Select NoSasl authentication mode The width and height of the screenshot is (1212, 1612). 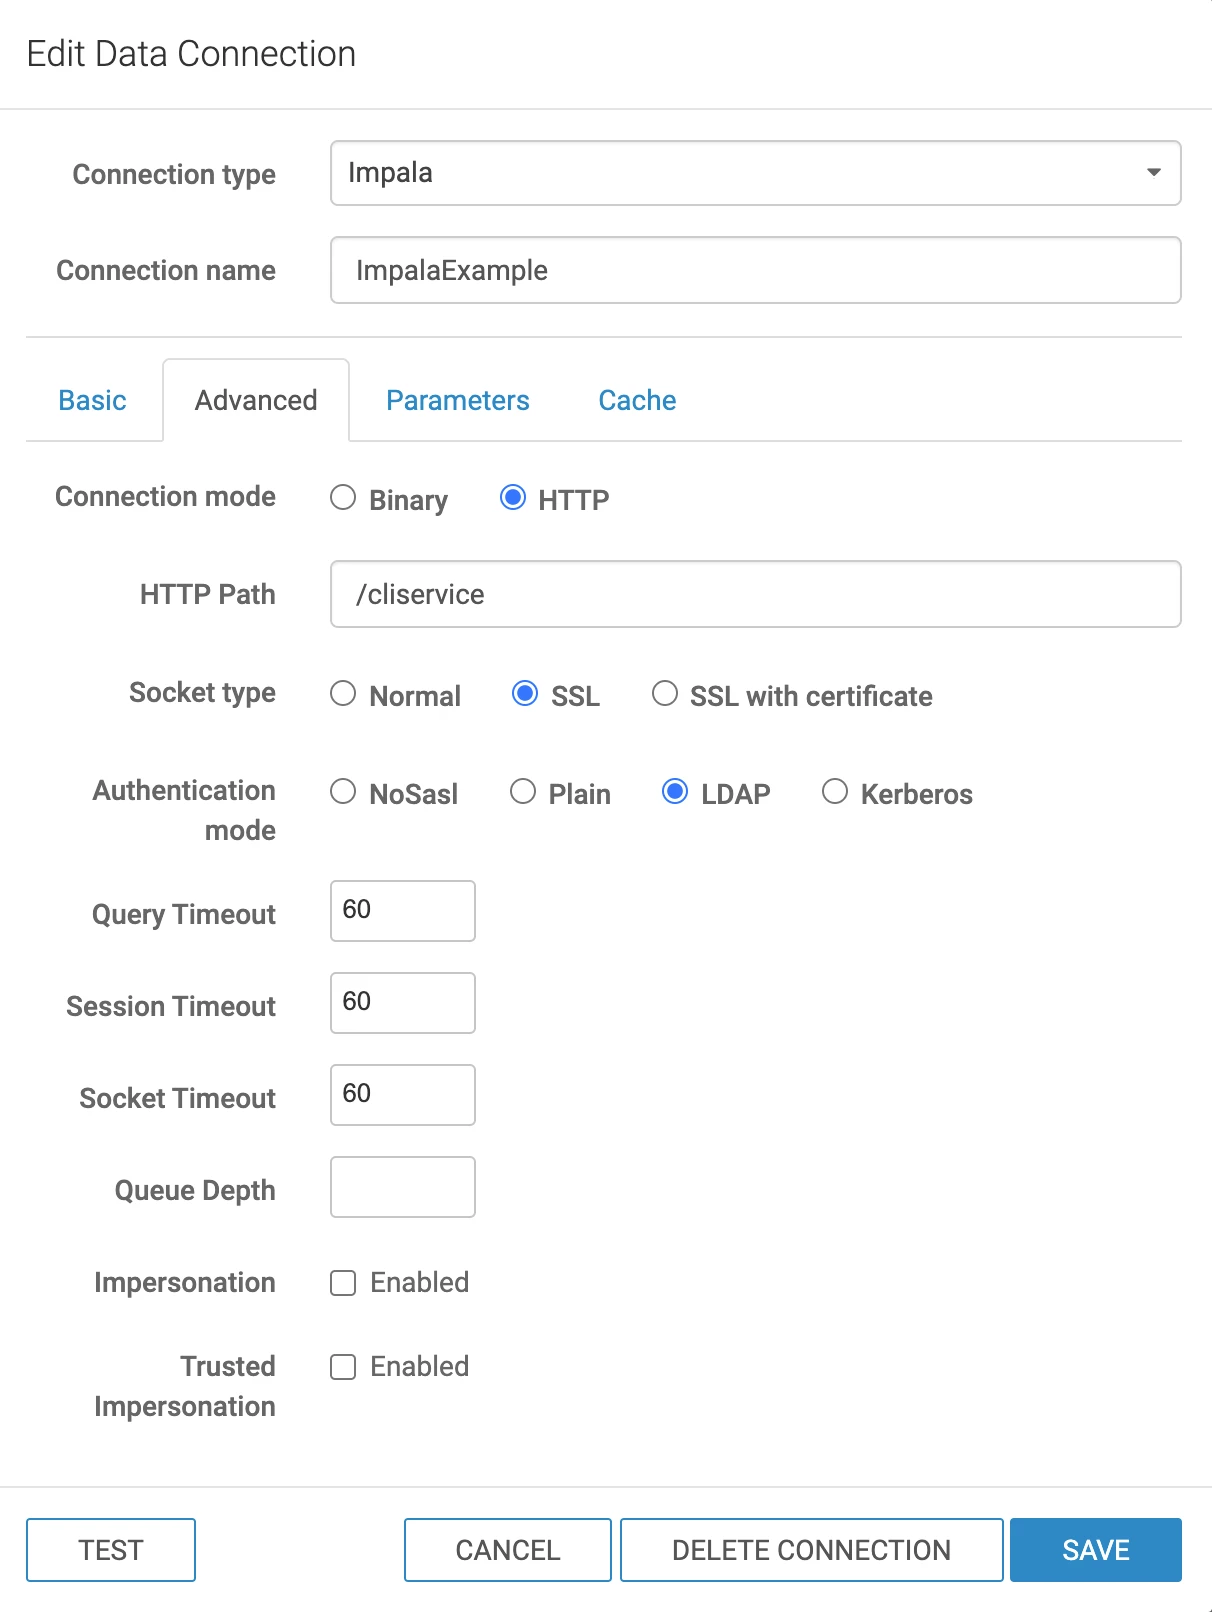(343, 792)
